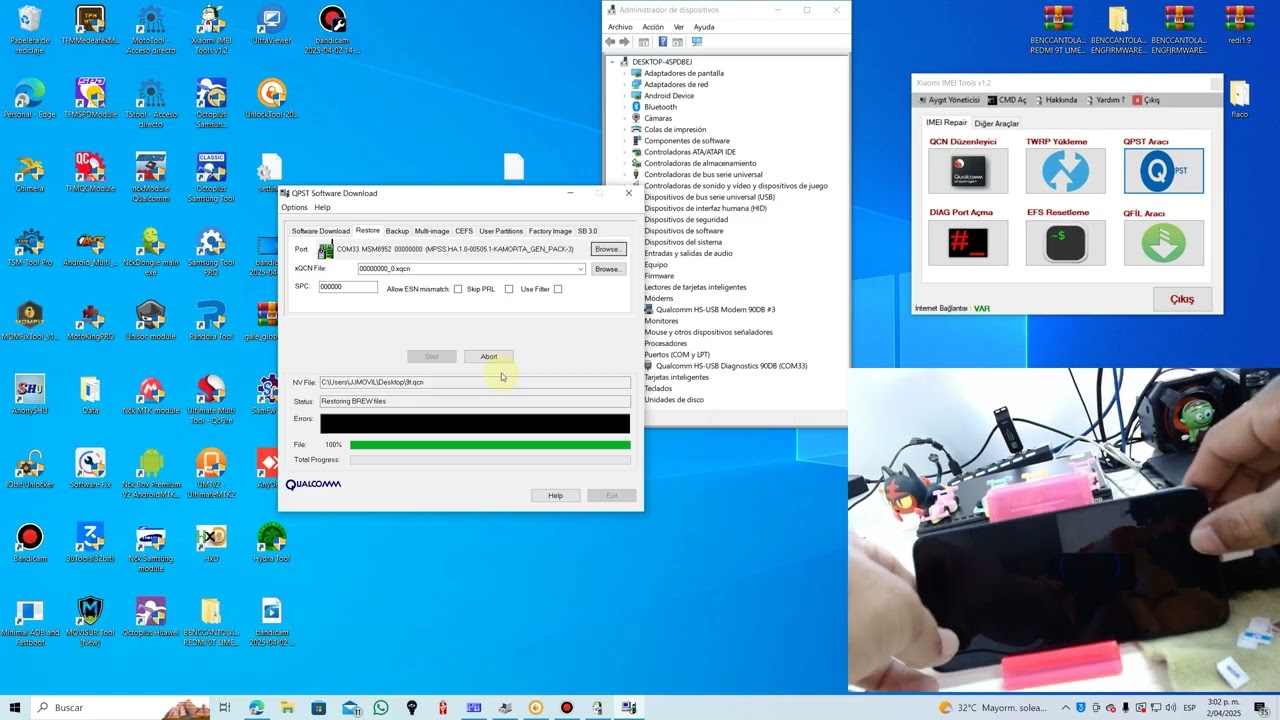Click SPC input field
Screen dimensions: 1280x720
point(347,287)
